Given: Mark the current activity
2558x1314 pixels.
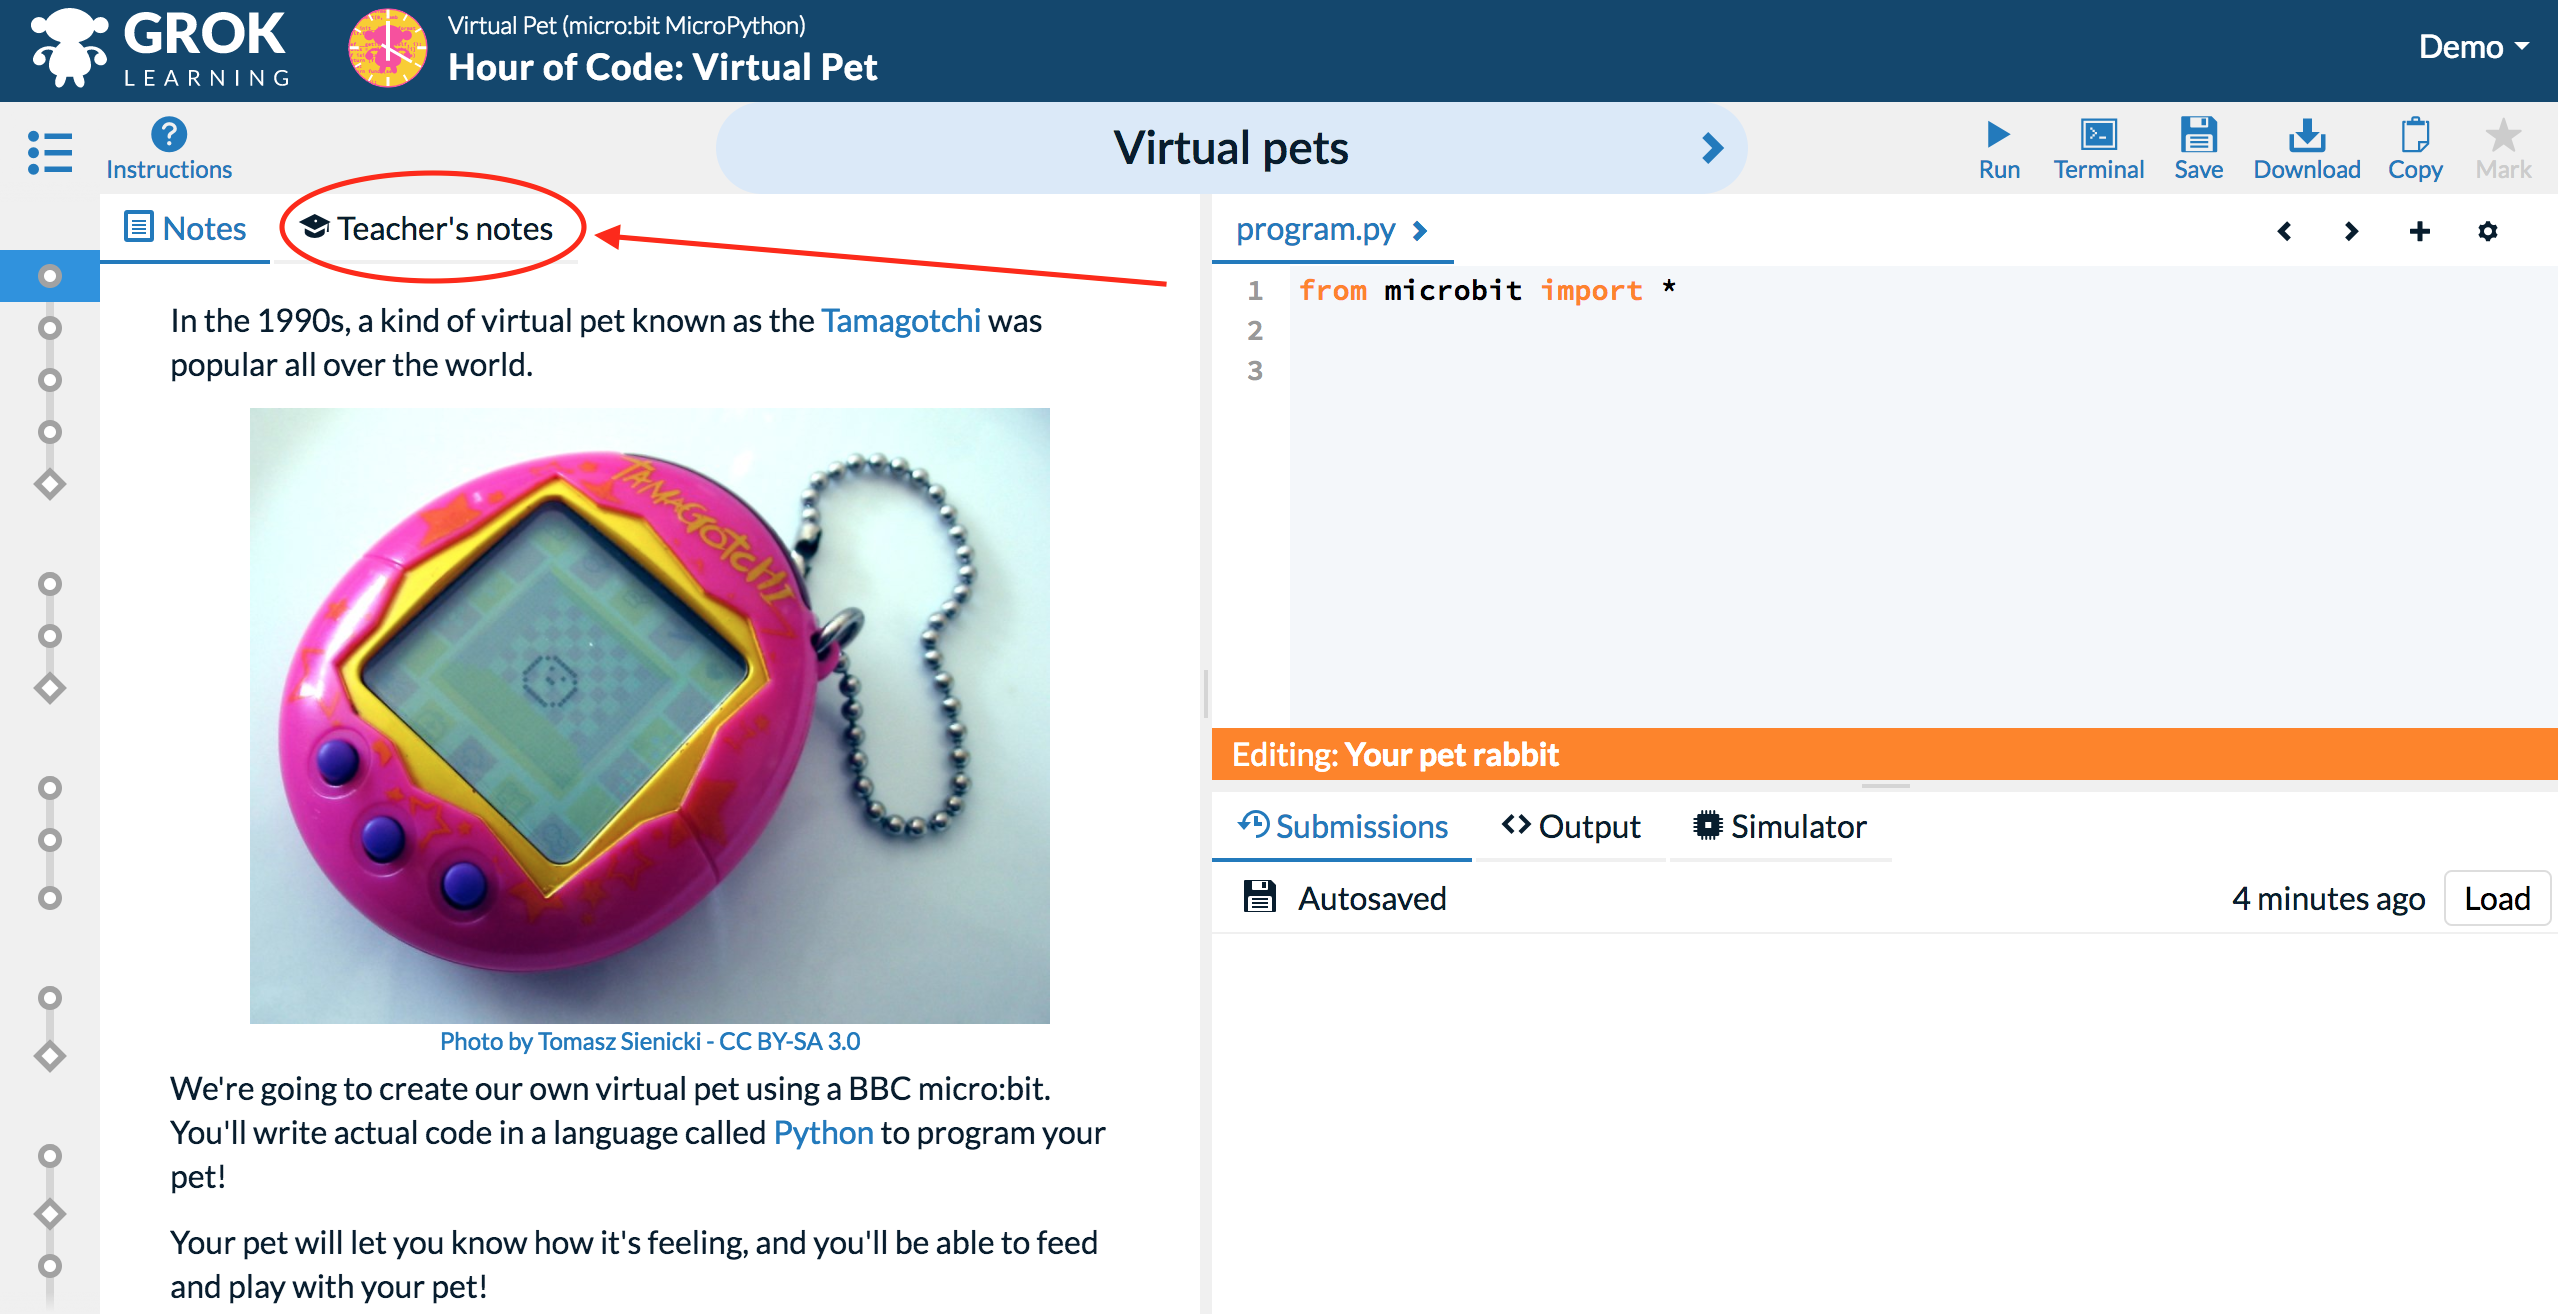Looking at the screenshot, I should [2506, 147].
